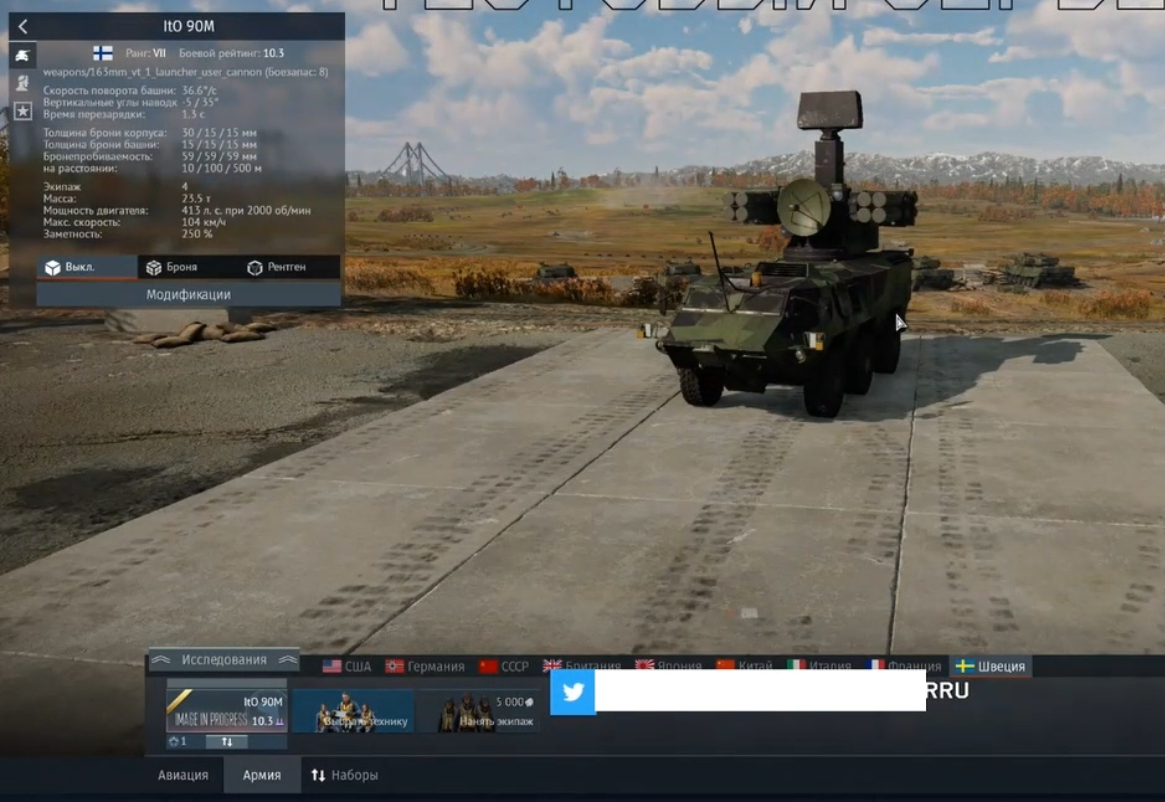Click the max speed value 104 км/ч

click(204, 222)
